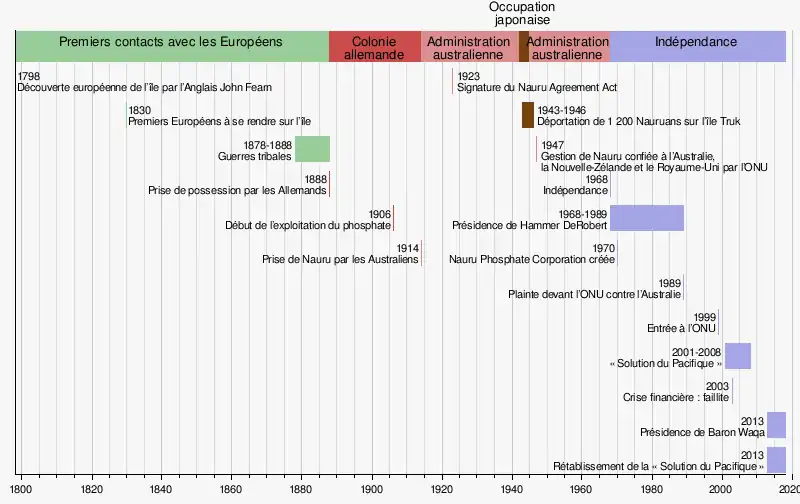Click "Début de l'exploitation du phosphate" label
The height and width of the screenshot is (504, 800).
[x=308, y=225]
